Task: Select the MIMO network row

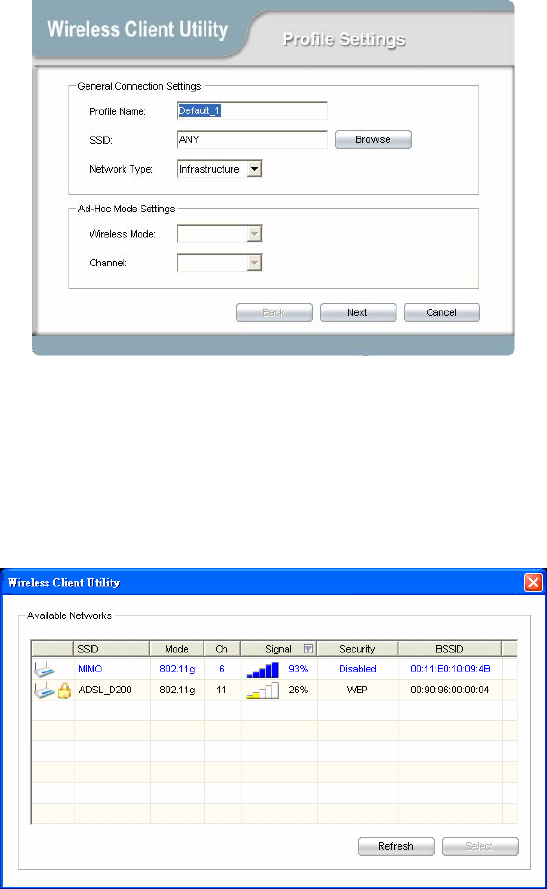Action: click(x=274, y=669)
